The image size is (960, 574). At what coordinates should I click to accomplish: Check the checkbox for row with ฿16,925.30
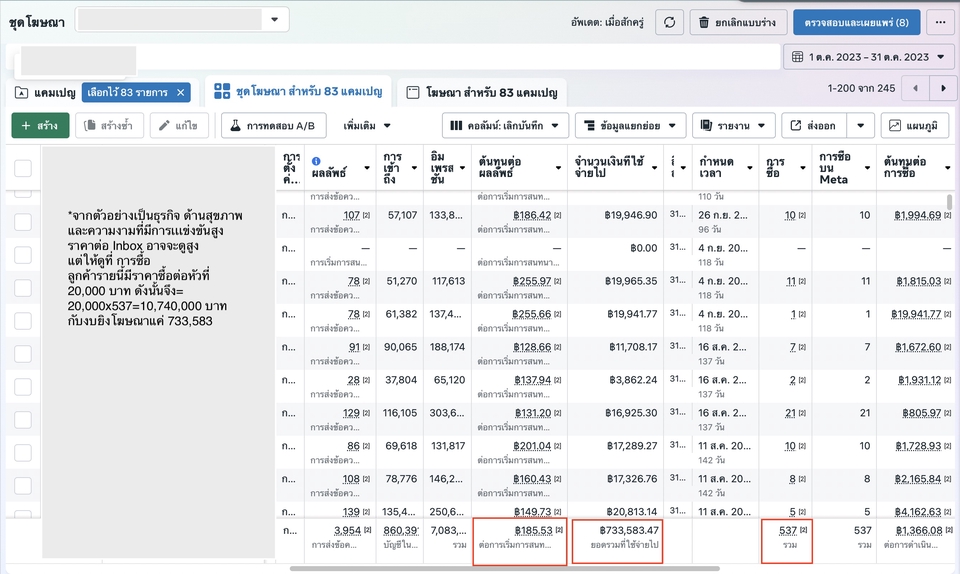23,420
